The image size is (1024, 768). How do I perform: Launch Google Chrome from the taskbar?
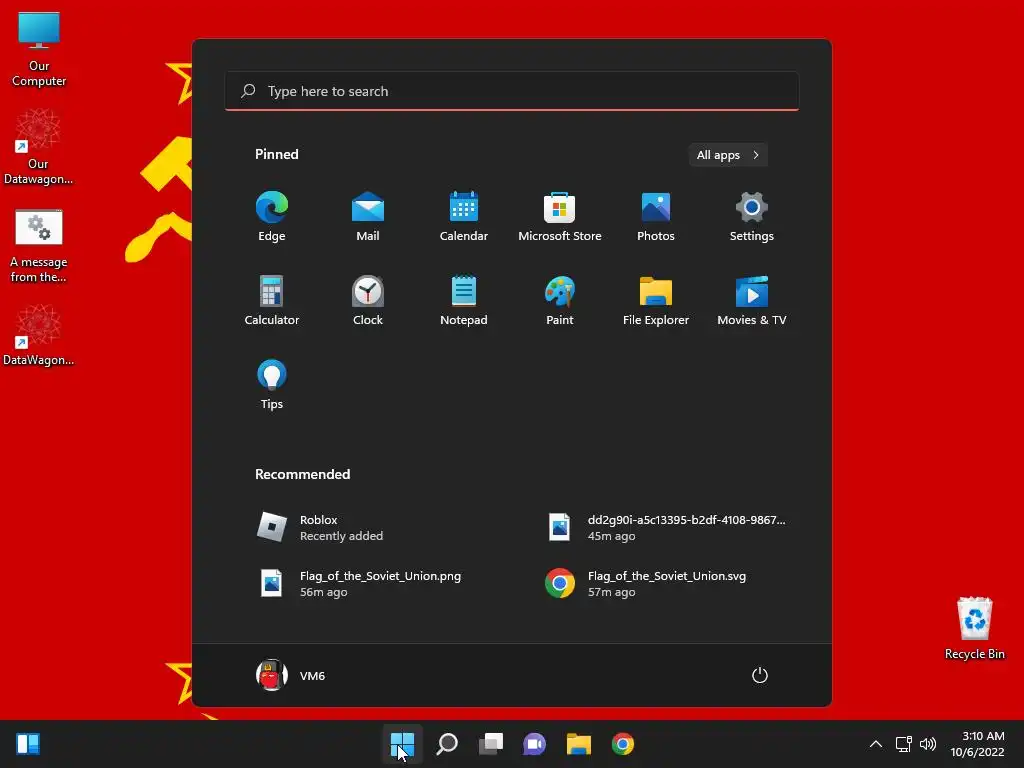(622, 744)
